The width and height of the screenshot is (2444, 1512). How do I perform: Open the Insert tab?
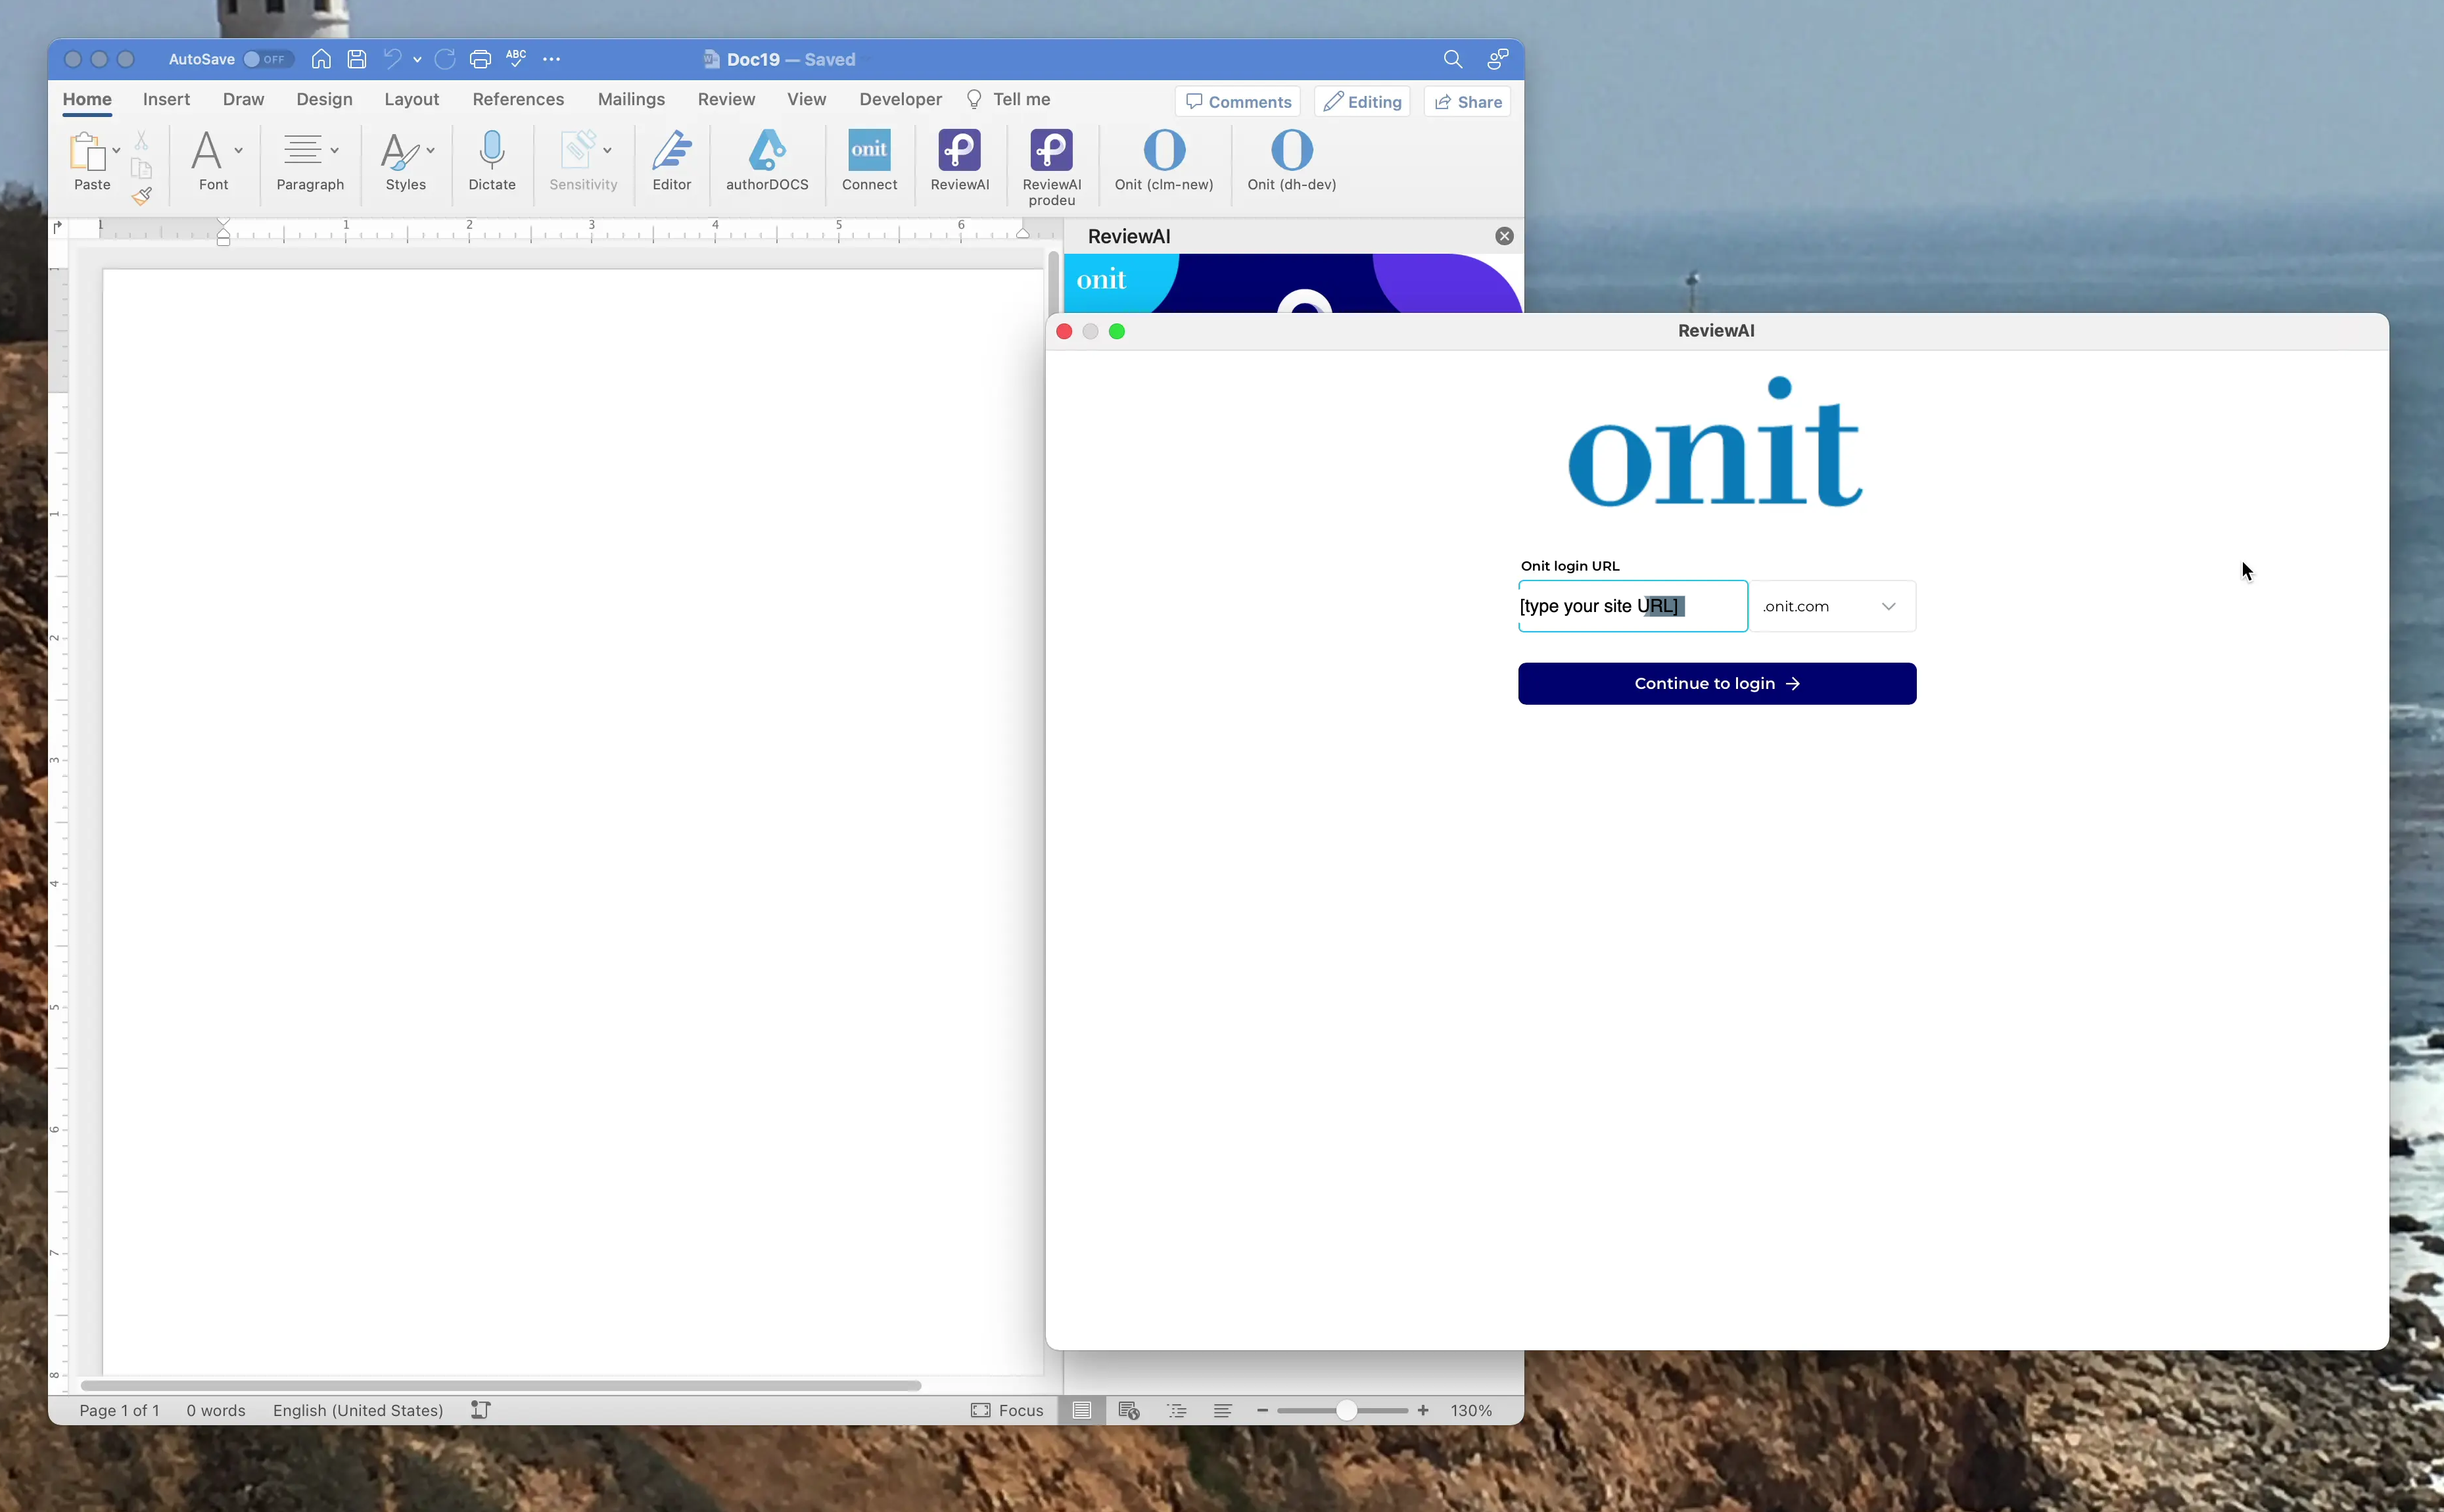pos(166,99)
